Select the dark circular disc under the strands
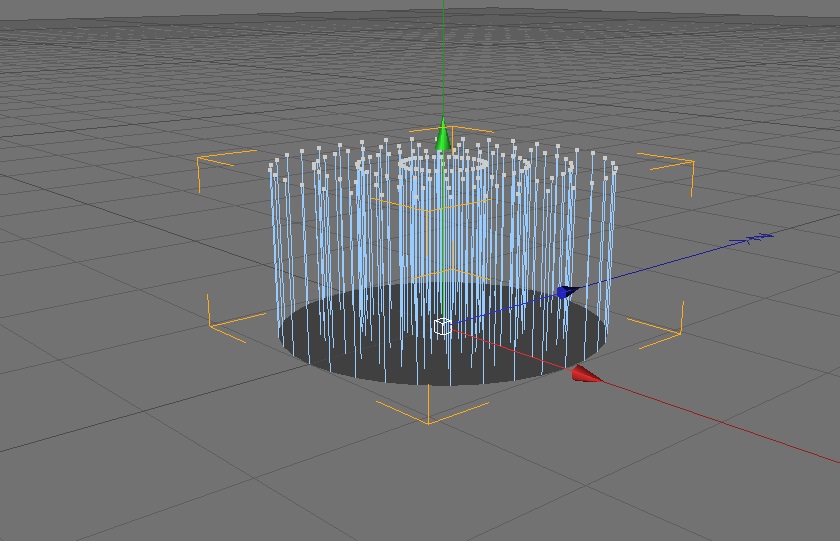The image size is (840, 541). click(x=444, y=334)
